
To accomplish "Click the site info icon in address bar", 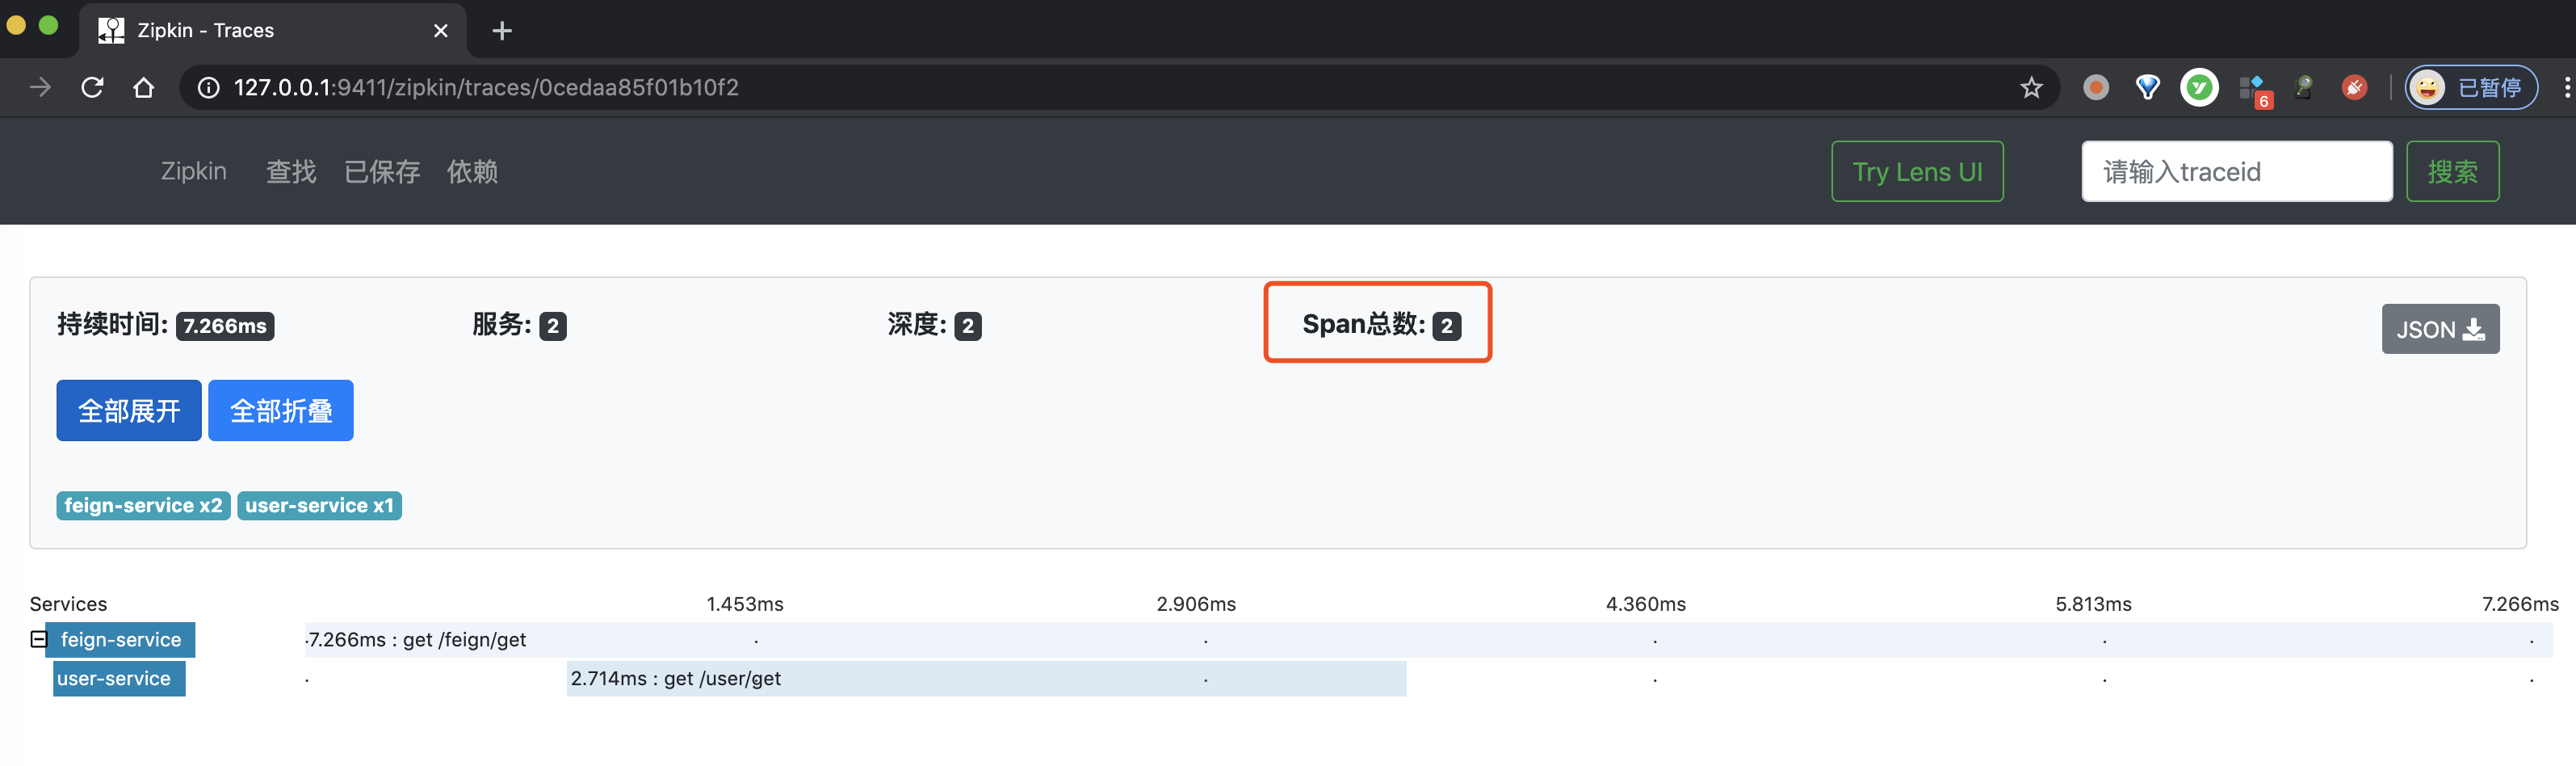I will (x=208, y=88).
